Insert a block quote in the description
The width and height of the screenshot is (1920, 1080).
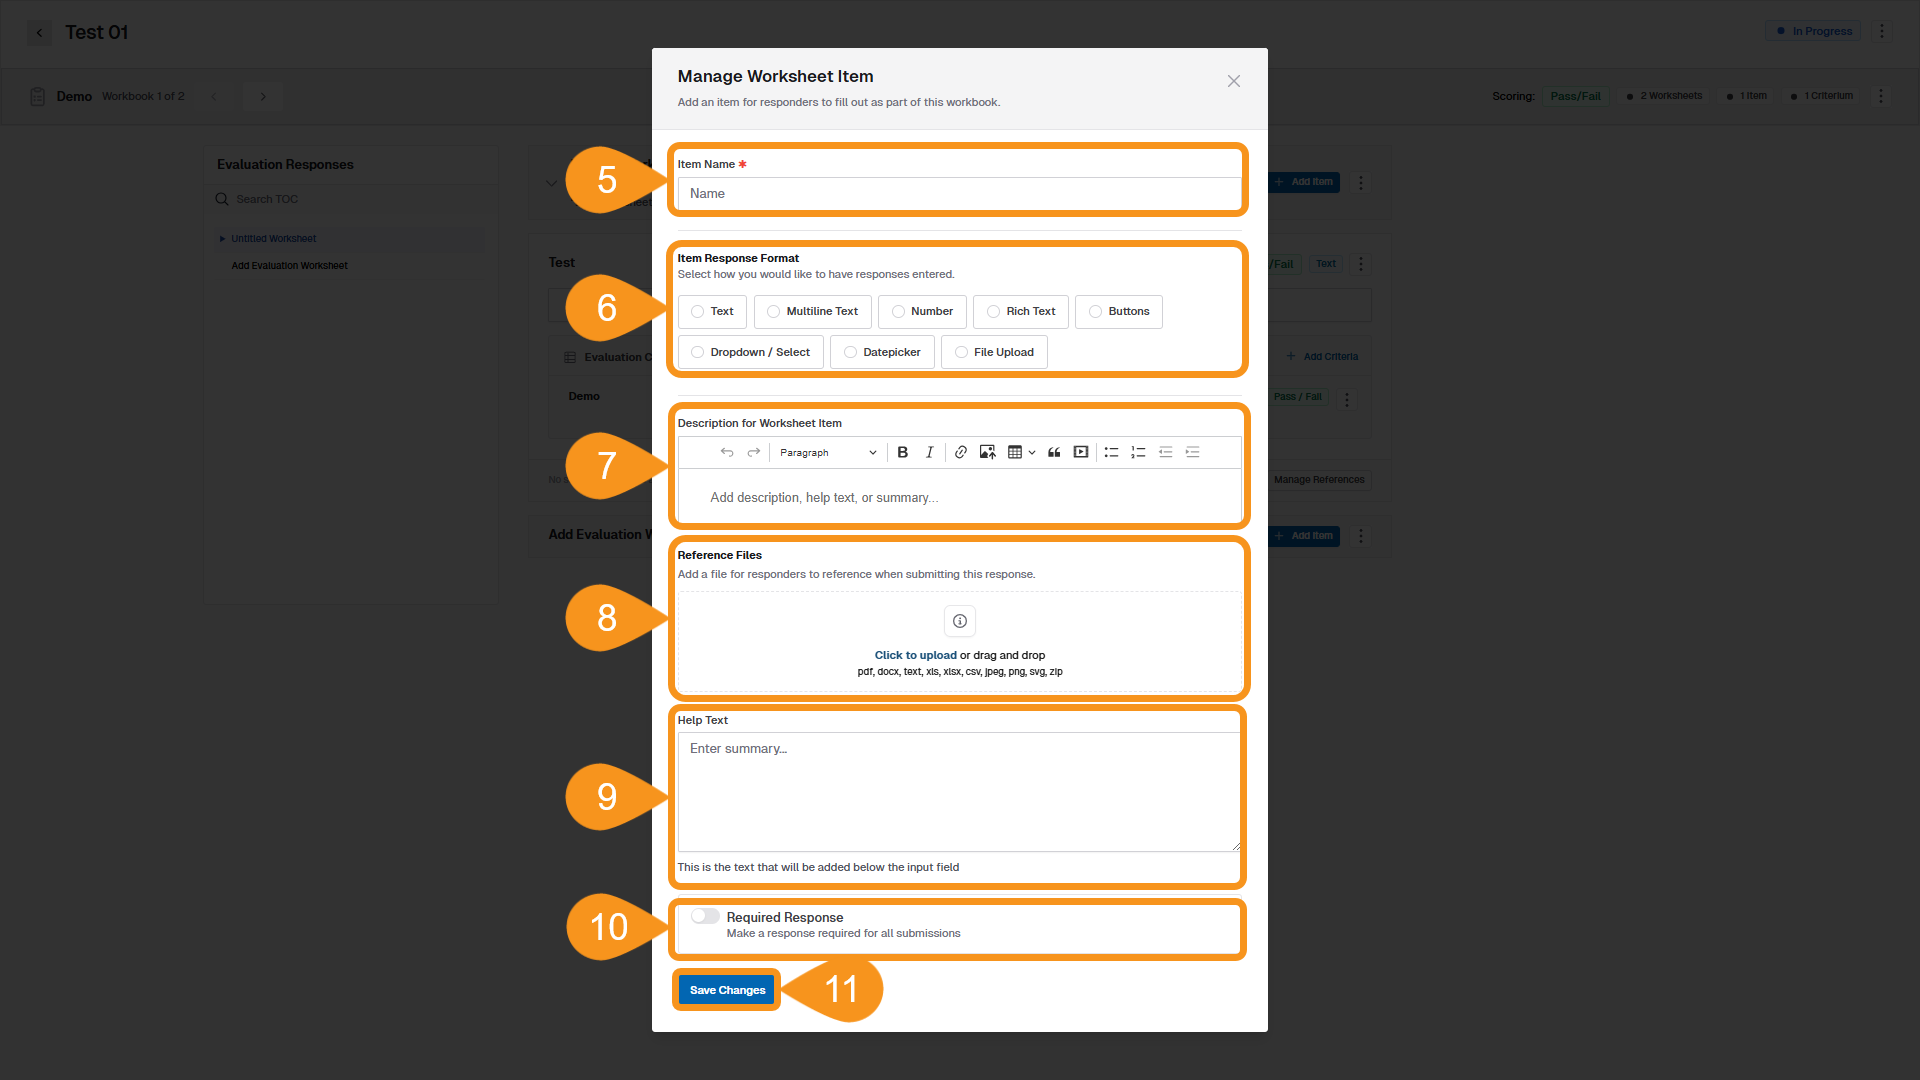point(1054,452)
